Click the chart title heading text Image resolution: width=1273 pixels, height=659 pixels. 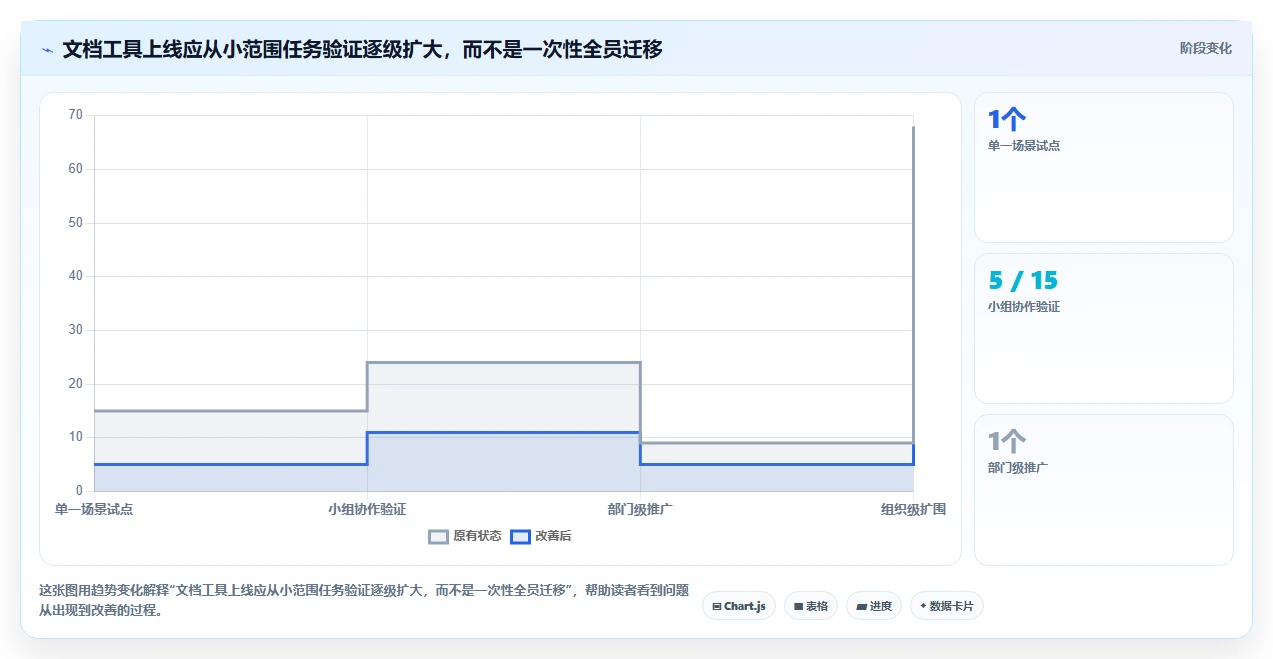pos(362,49)
